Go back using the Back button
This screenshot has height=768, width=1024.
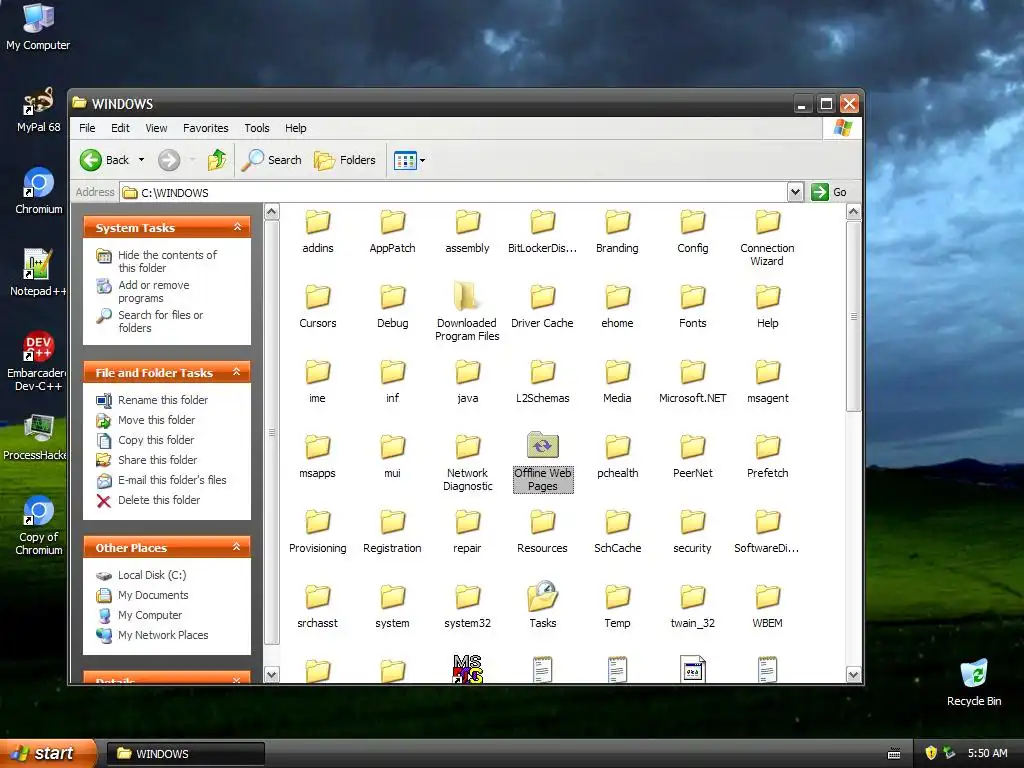104,160
